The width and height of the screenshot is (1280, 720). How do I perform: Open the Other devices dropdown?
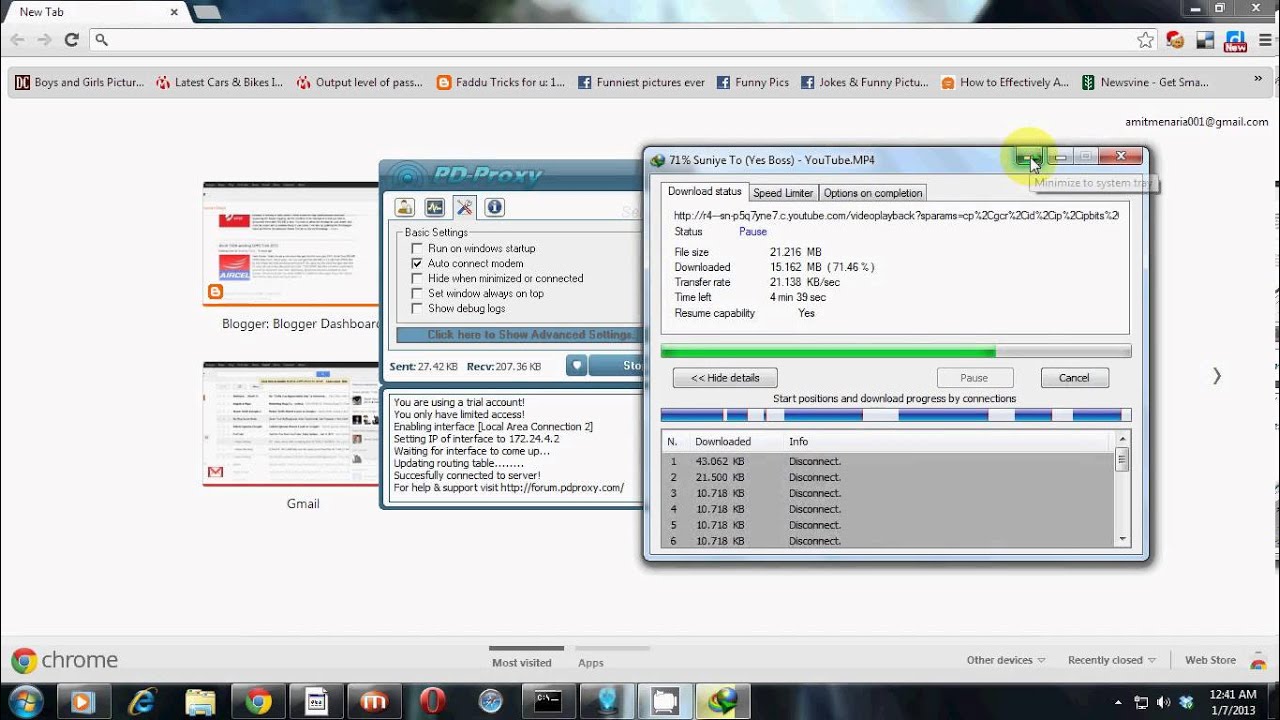coord(1006,660)
